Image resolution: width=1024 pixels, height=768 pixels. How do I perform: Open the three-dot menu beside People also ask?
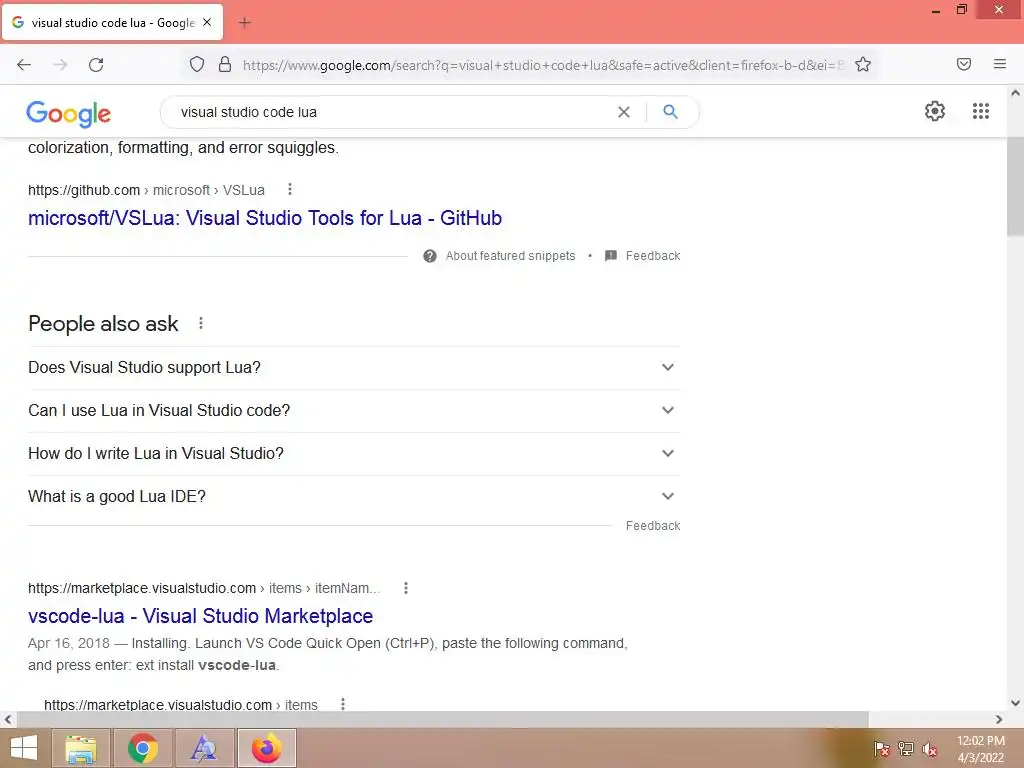coord(200,323)
